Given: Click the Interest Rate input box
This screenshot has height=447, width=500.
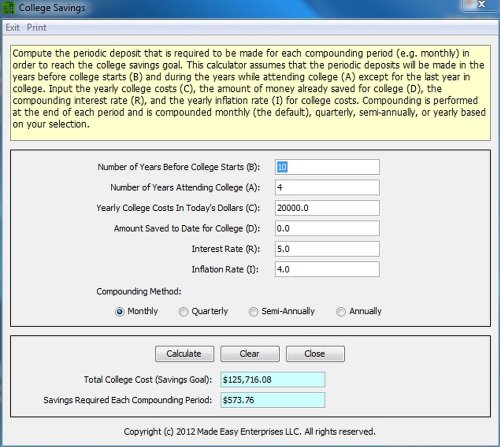Looking at the screenshot, I should point(327,249).
